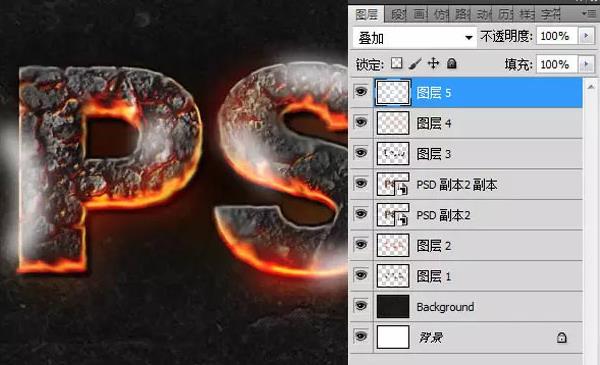Select the 图层 4 thumbnail
This screenshot has height=365, width=600.
(x=393, y=123)
